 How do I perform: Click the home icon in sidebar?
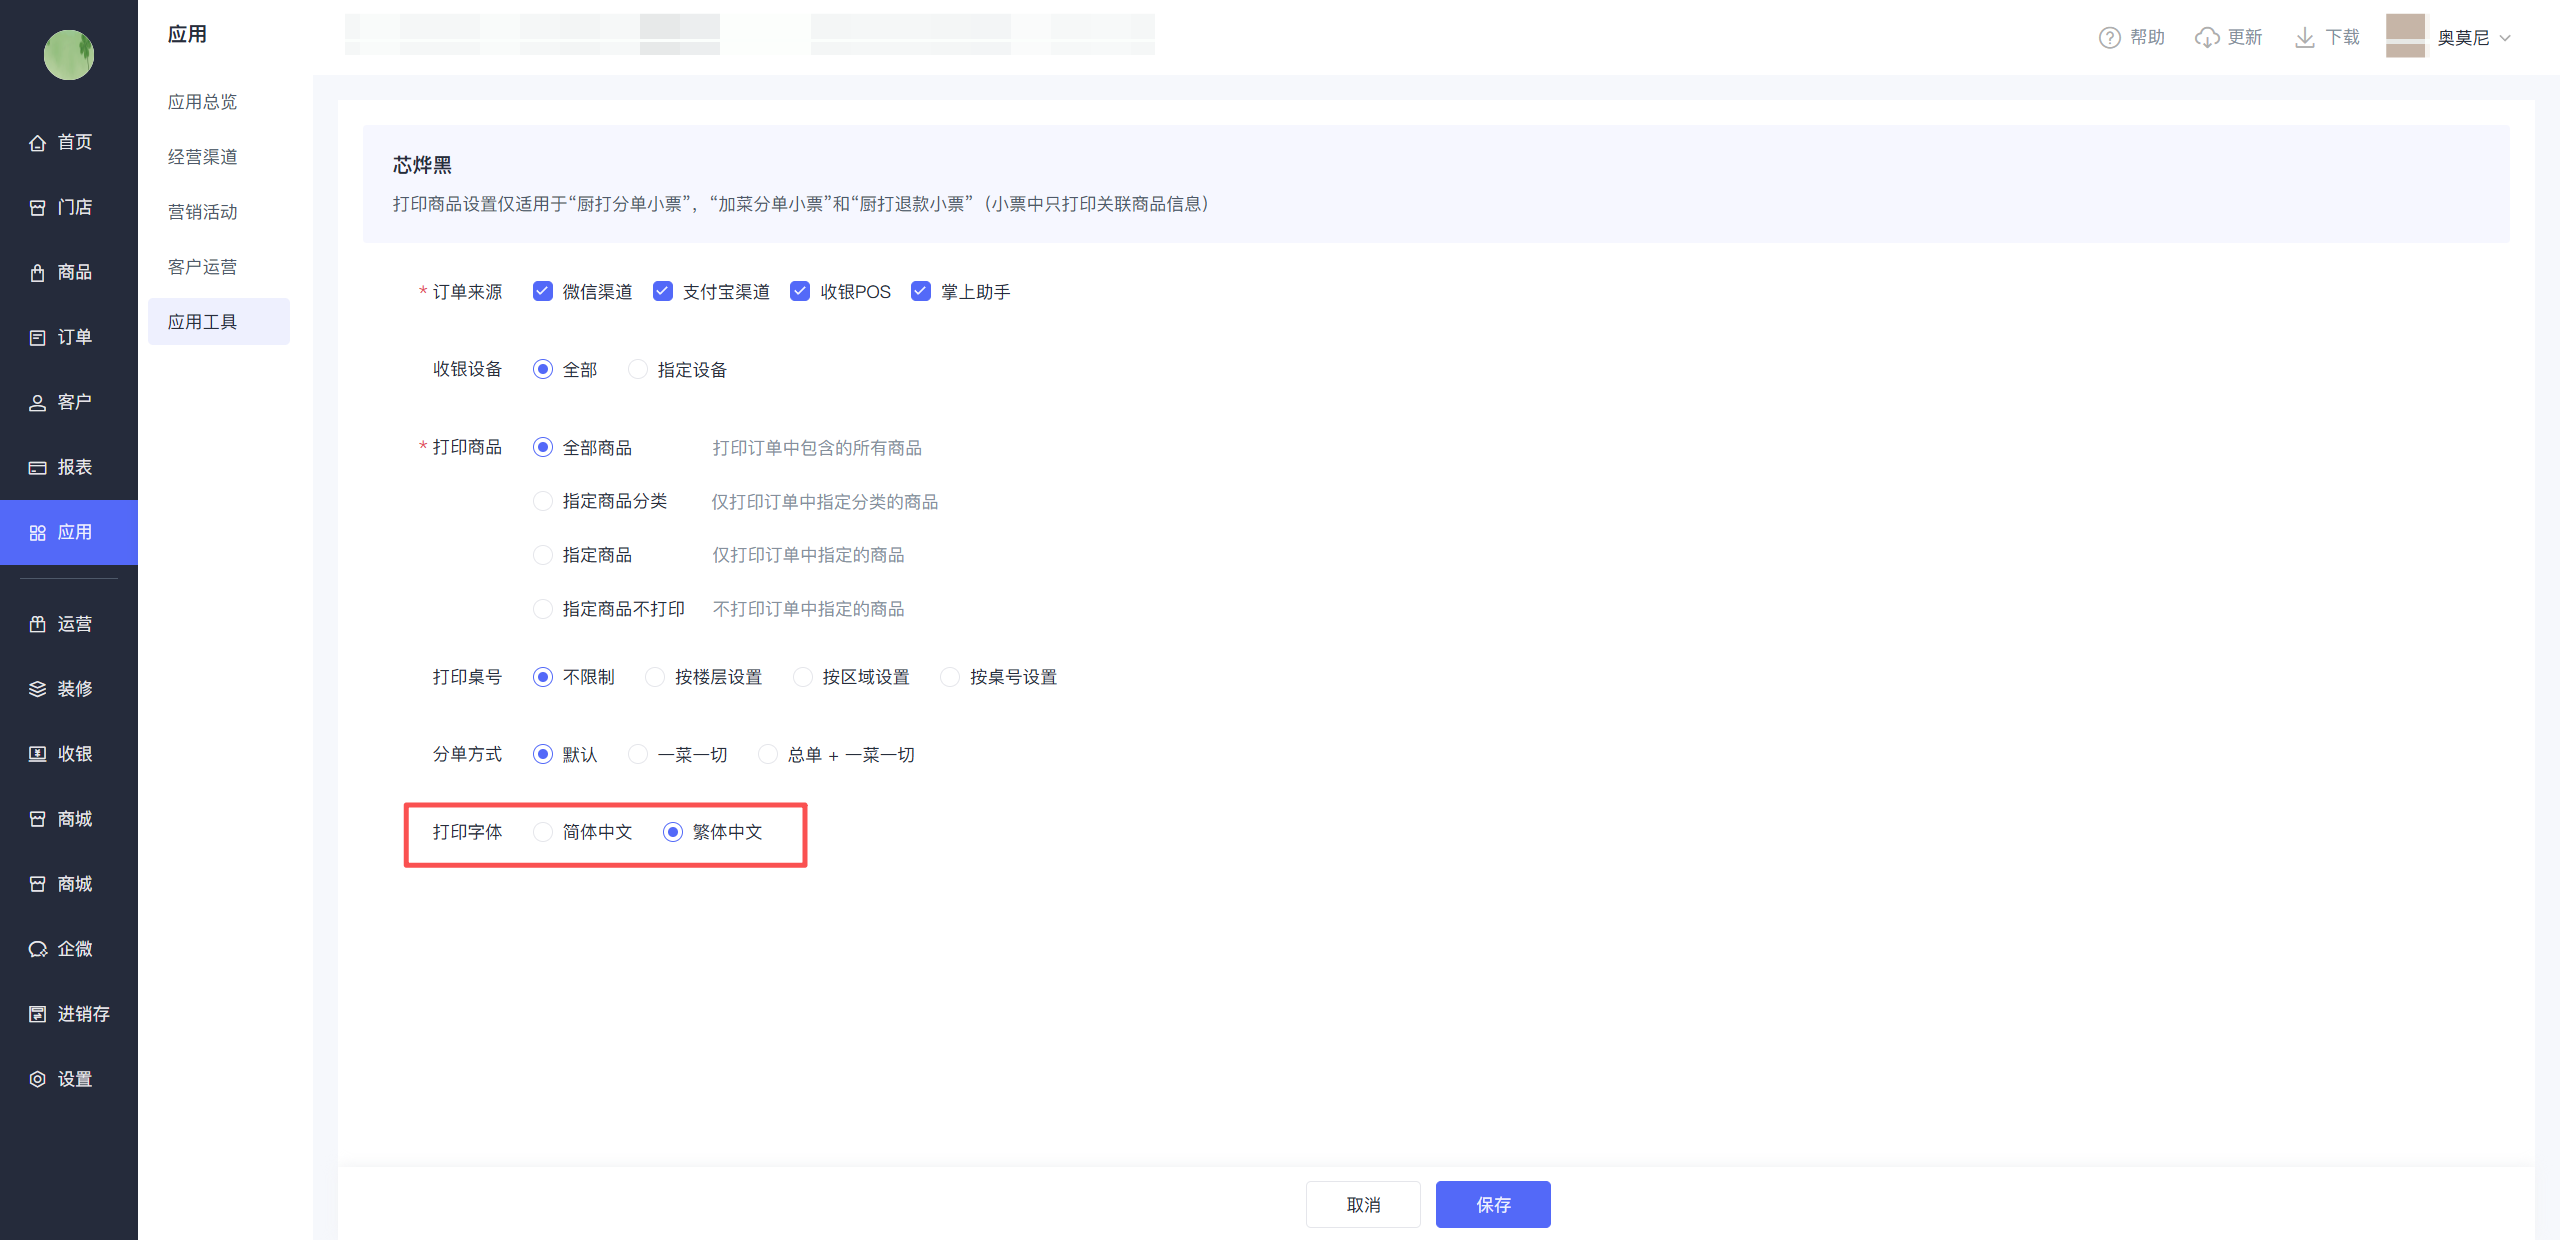pyautogui.click(x=38, y=143)
